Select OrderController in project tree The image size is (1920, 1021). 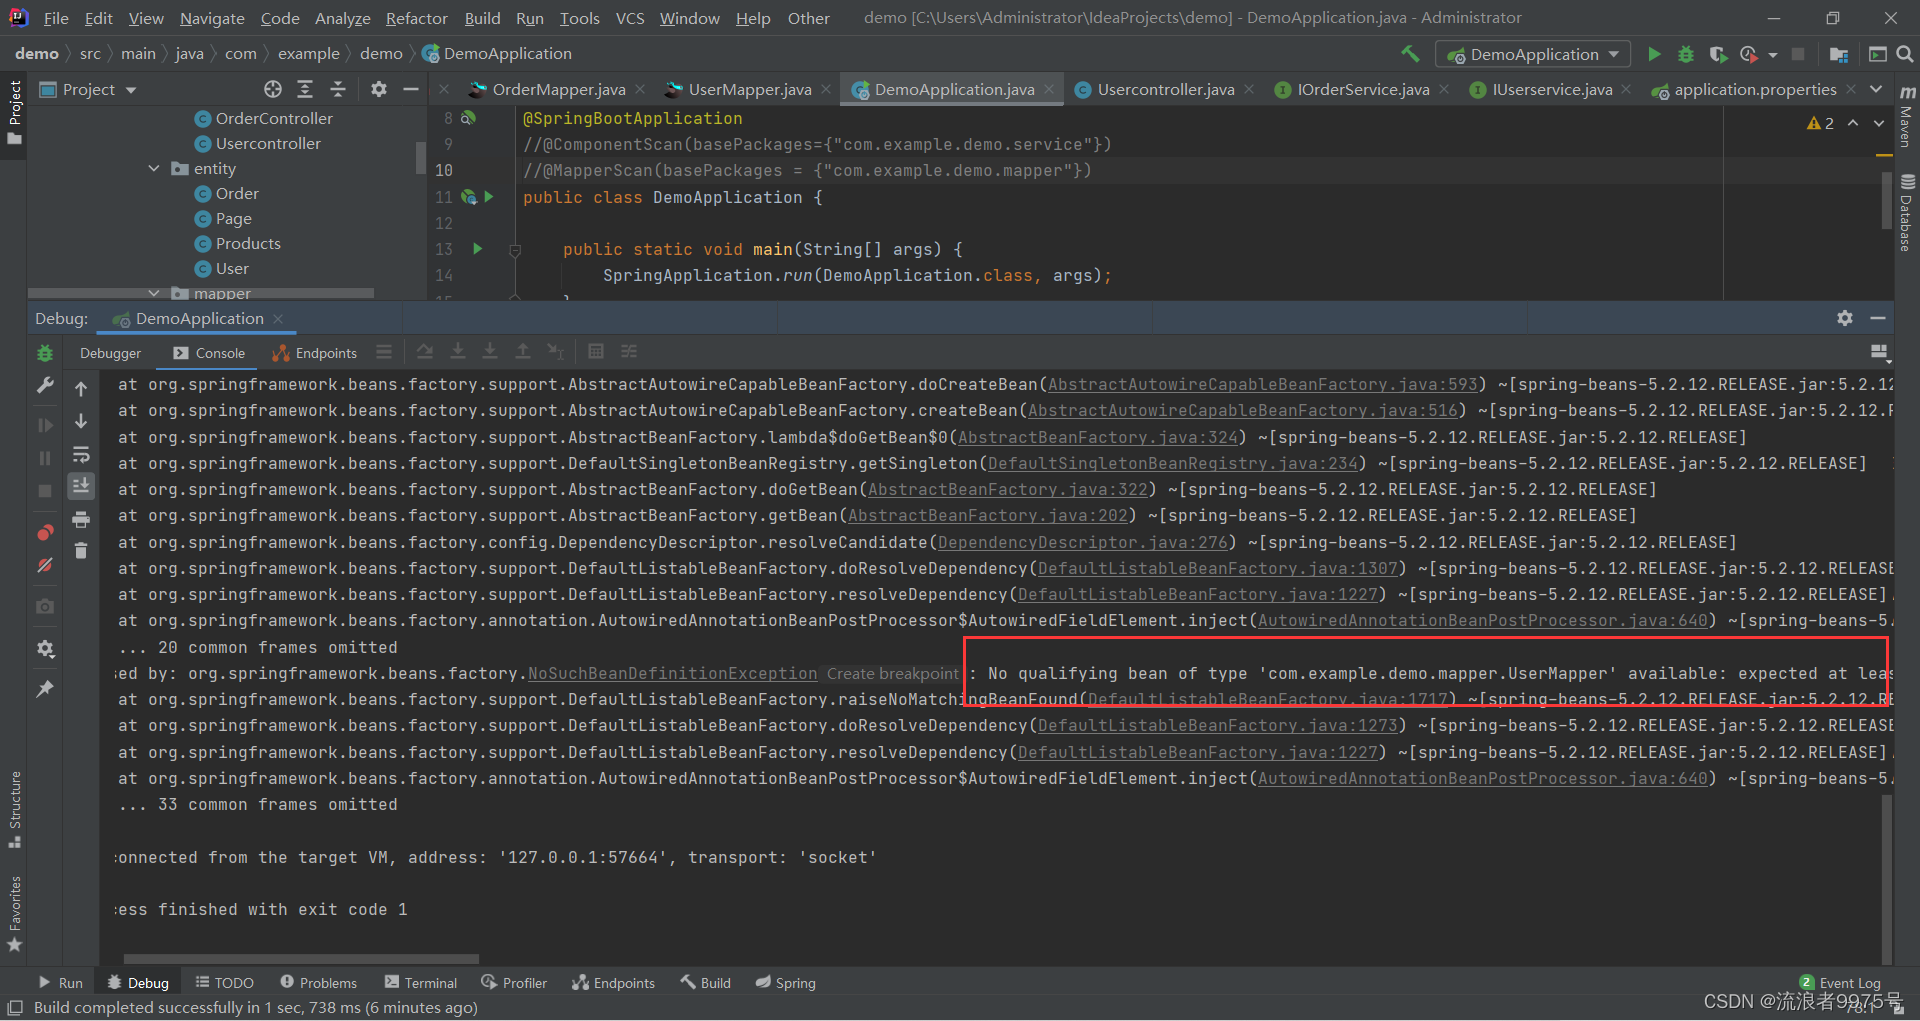tap(274, 118)
